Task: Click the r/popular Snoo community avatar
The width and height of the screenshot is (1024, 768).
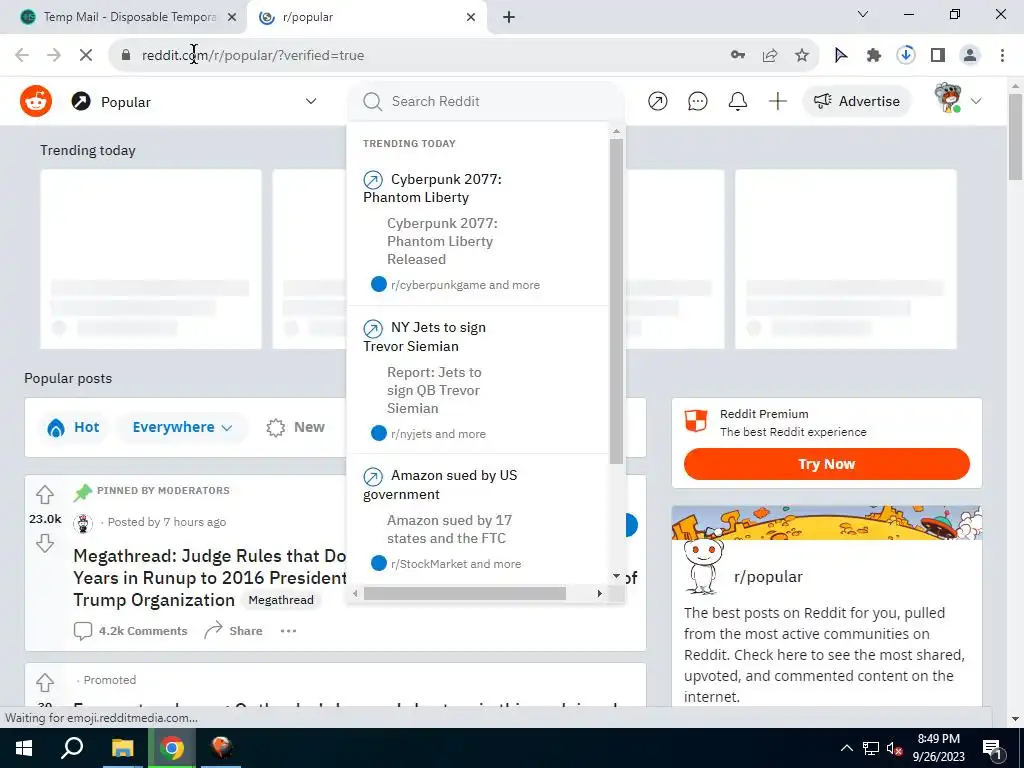Action: pyautogui.click(x=703, y=566)
